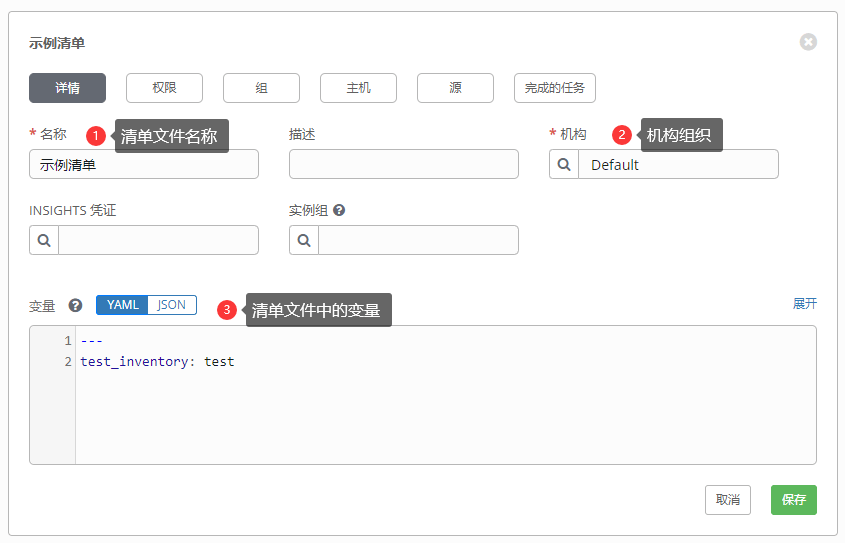The image size is (845, 543).
Task: Go to the 主机 tab
Action: [x=358, y=88]
